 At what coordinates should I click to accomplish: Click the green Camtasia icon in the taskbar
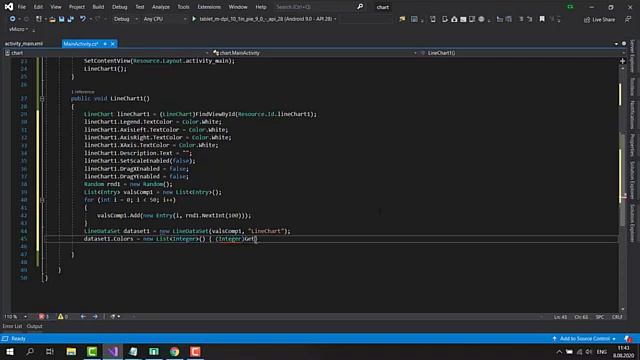click(x=92, y=351)
